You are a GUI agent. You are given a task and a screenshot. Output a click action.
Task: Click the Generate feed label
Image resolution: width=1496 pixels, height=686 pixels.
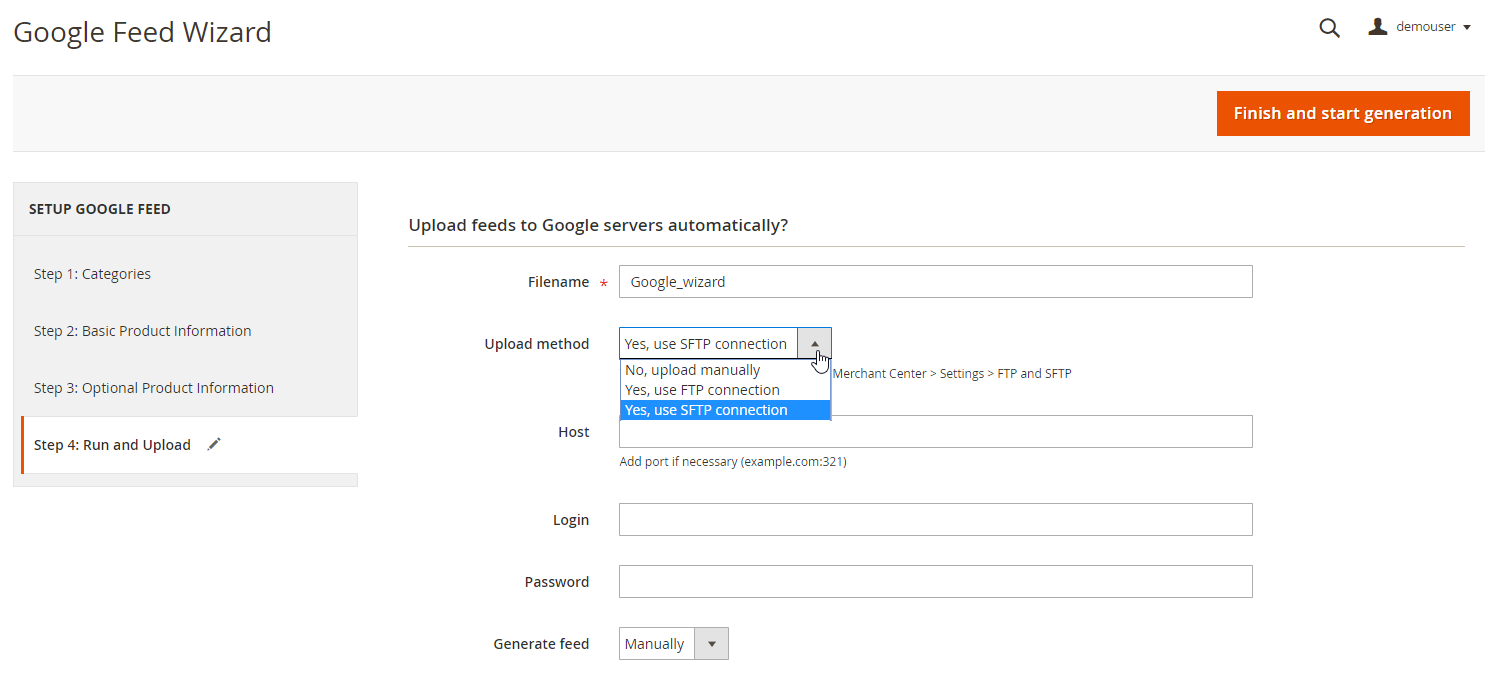541,644
